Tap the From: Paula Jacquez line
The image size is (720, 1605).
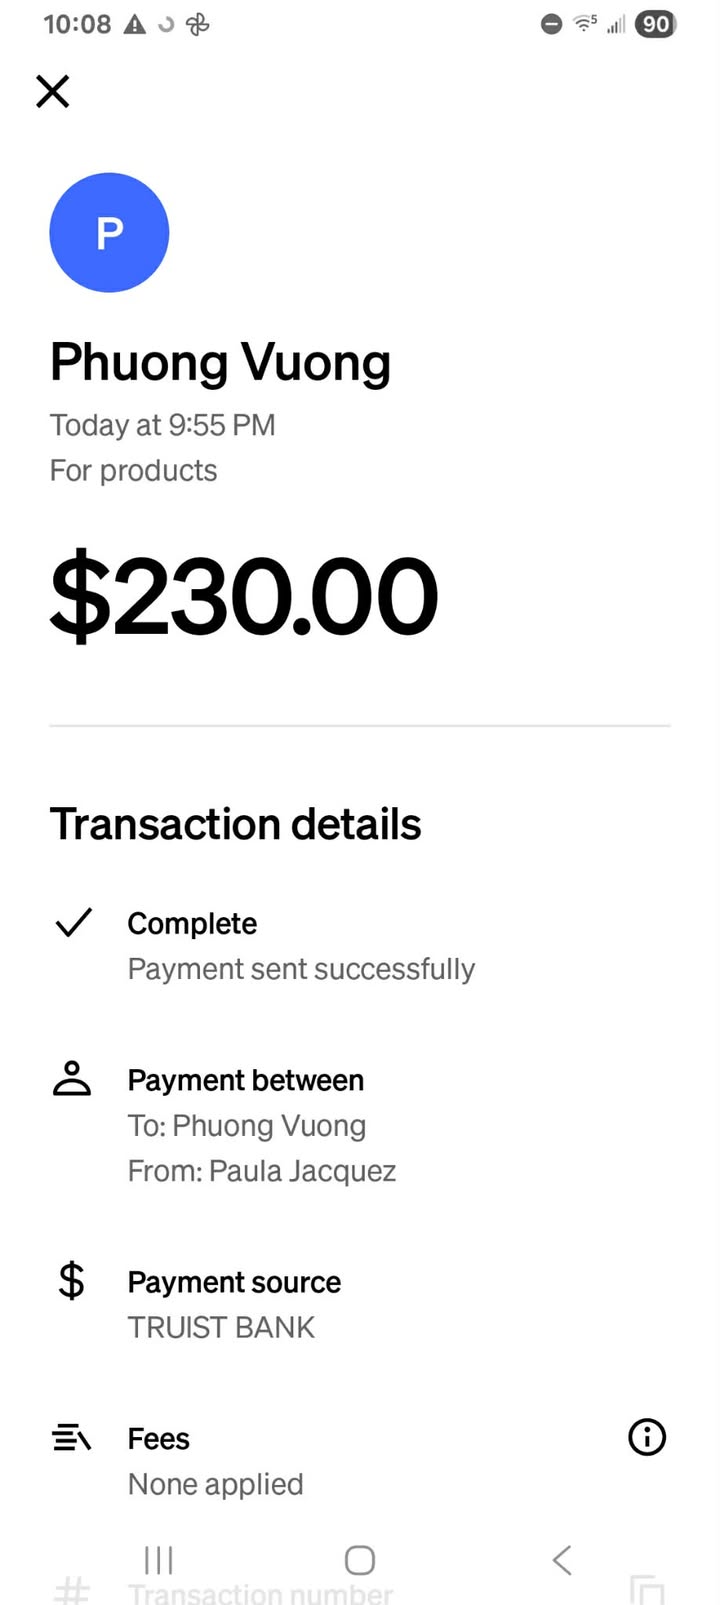pos(261,1171)
